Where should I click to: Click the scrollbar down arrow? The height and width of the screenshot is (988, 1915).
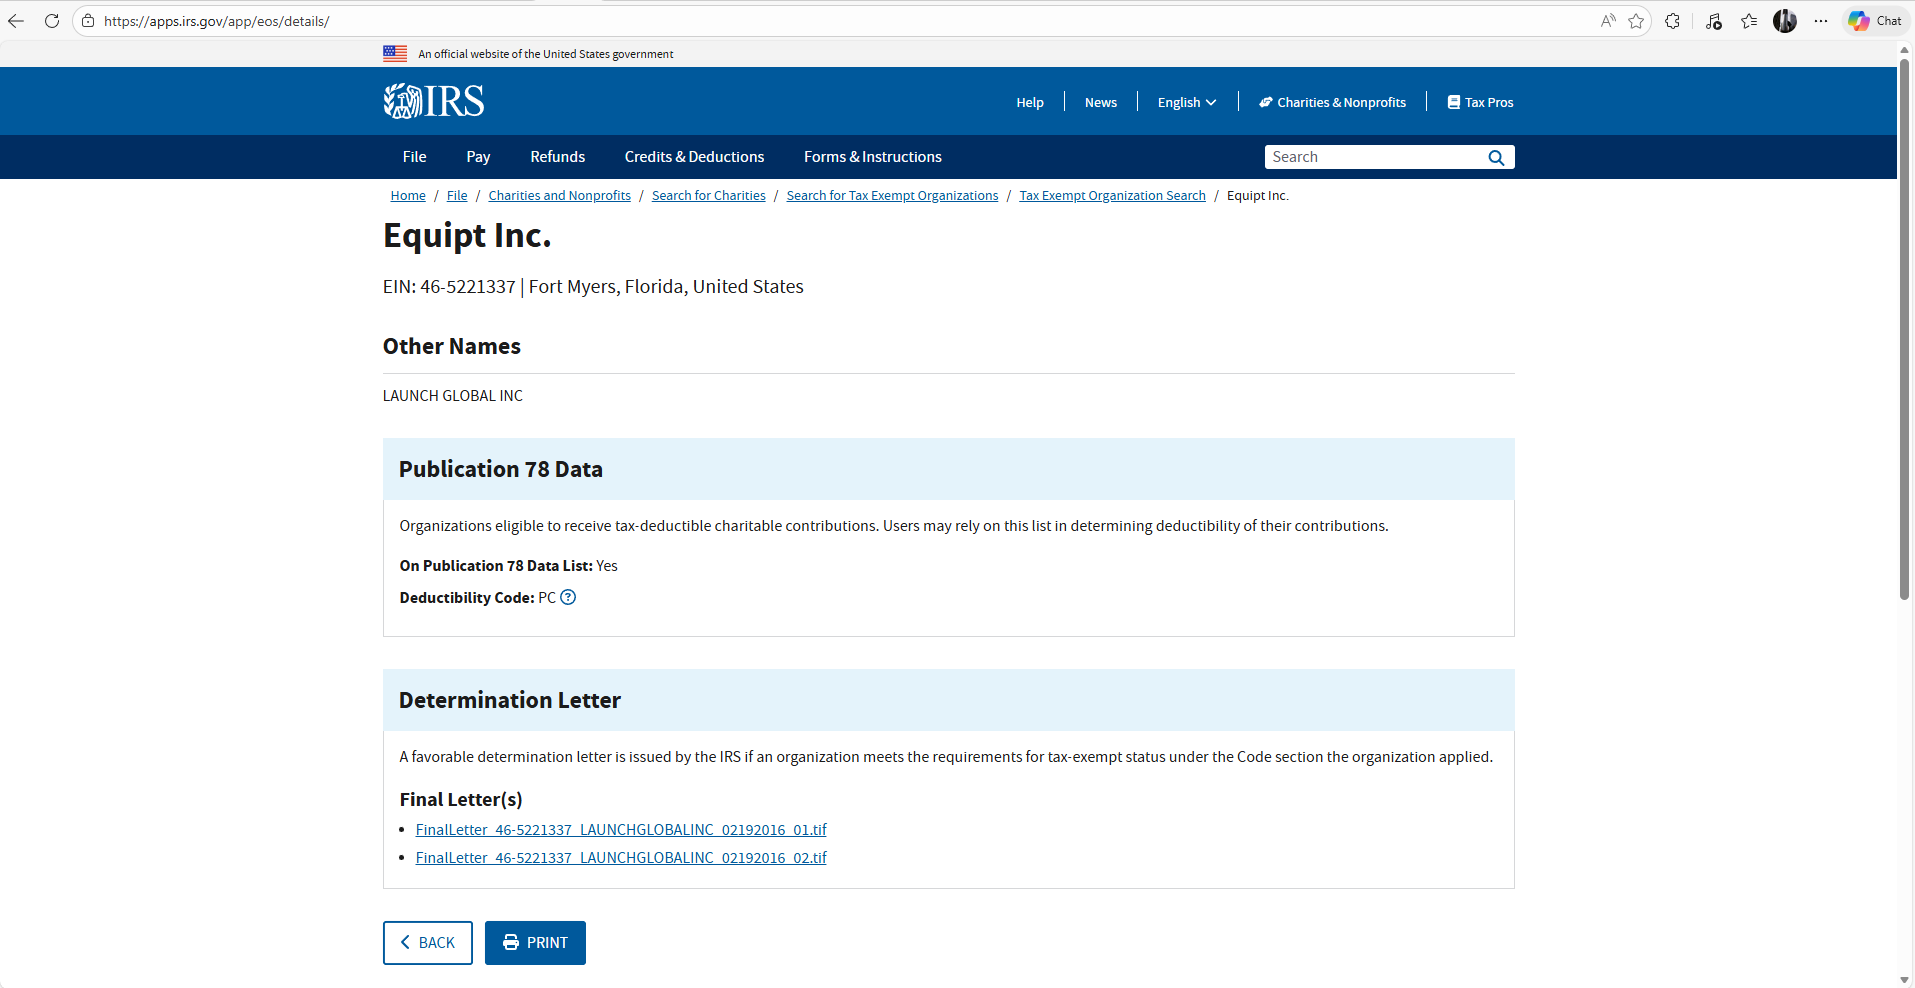1905,980
